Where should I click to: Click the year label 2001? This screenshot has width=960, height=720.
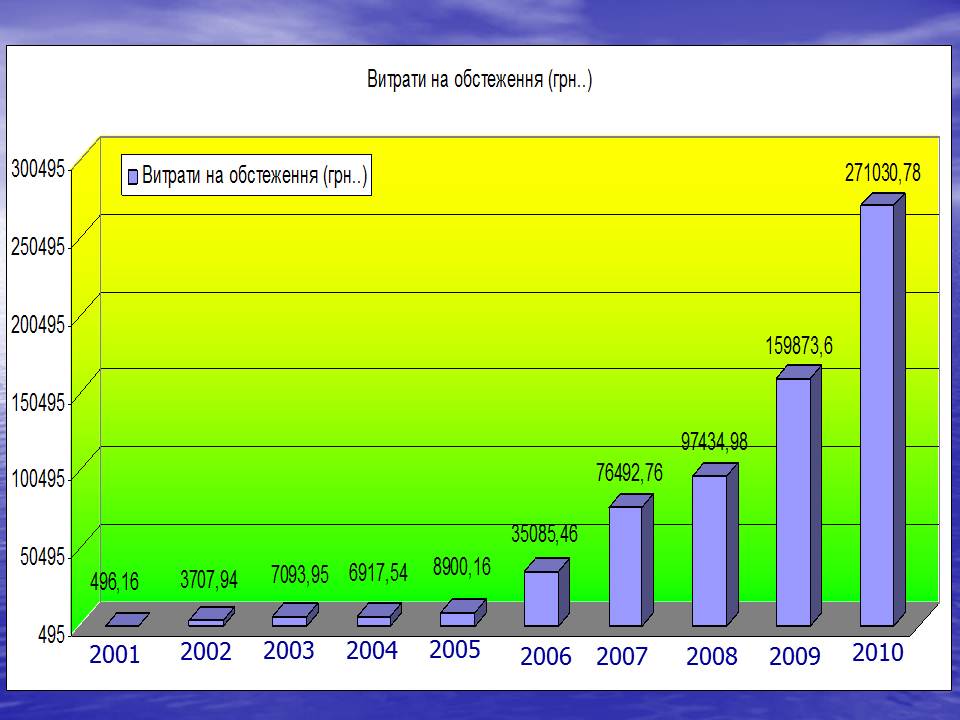pyautogui.click(x=115, y=657)
